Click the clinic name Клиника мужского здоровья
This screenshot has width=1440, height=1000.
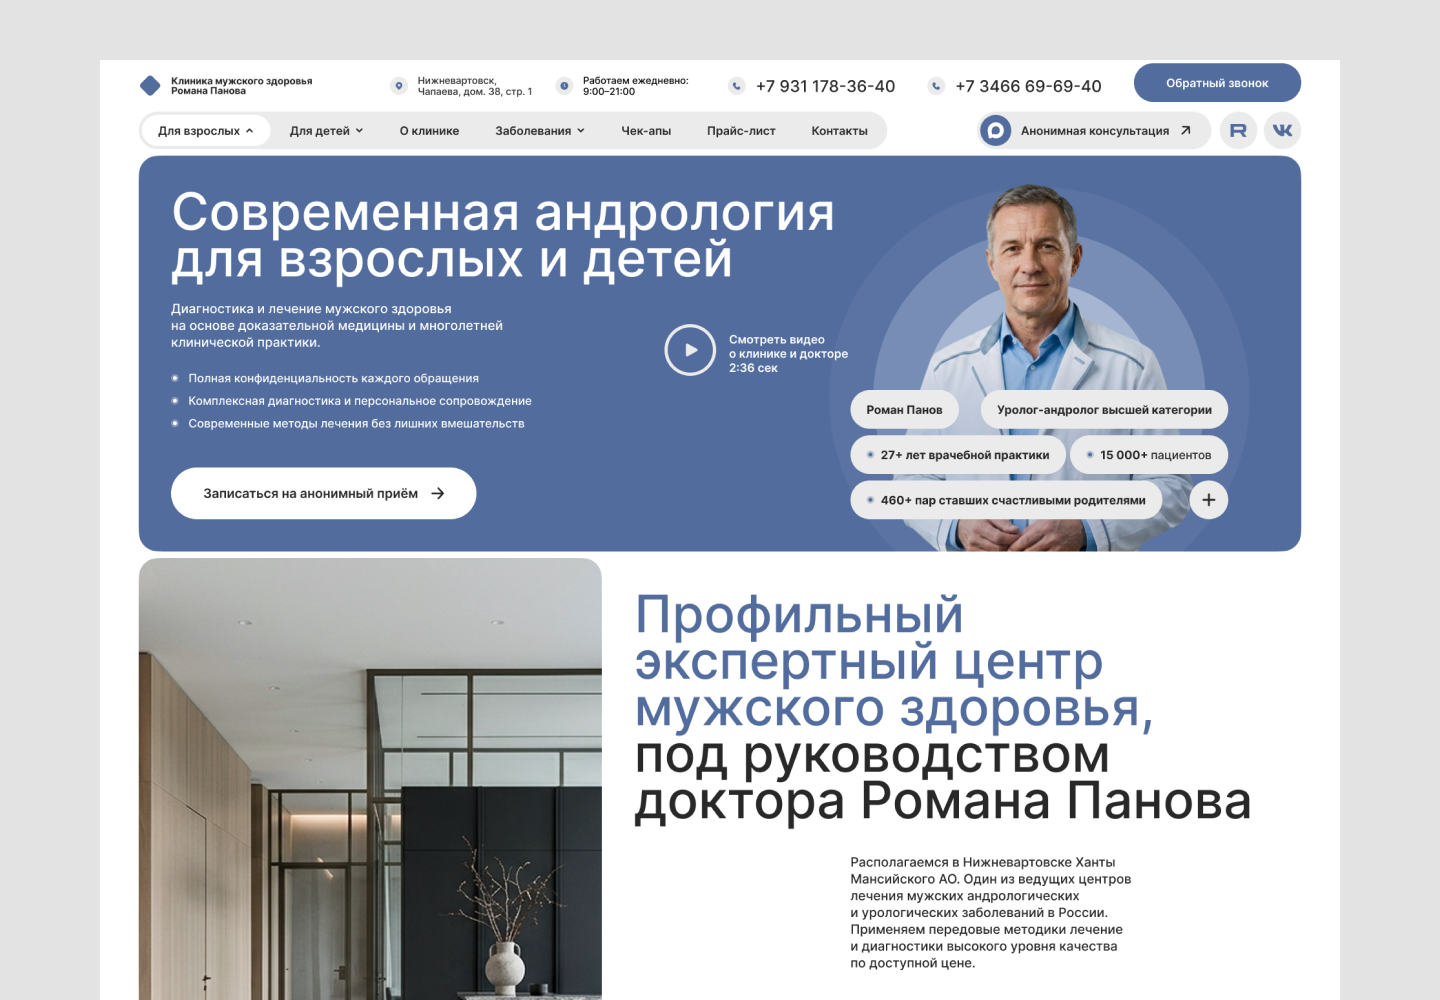(x=242, y=86)
